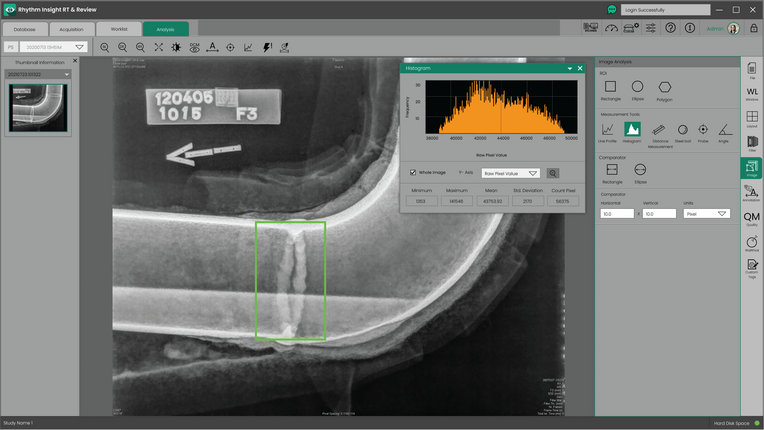Open the brightness contrast sun icon
Screen dimensions: 764x430
point(176,47)
